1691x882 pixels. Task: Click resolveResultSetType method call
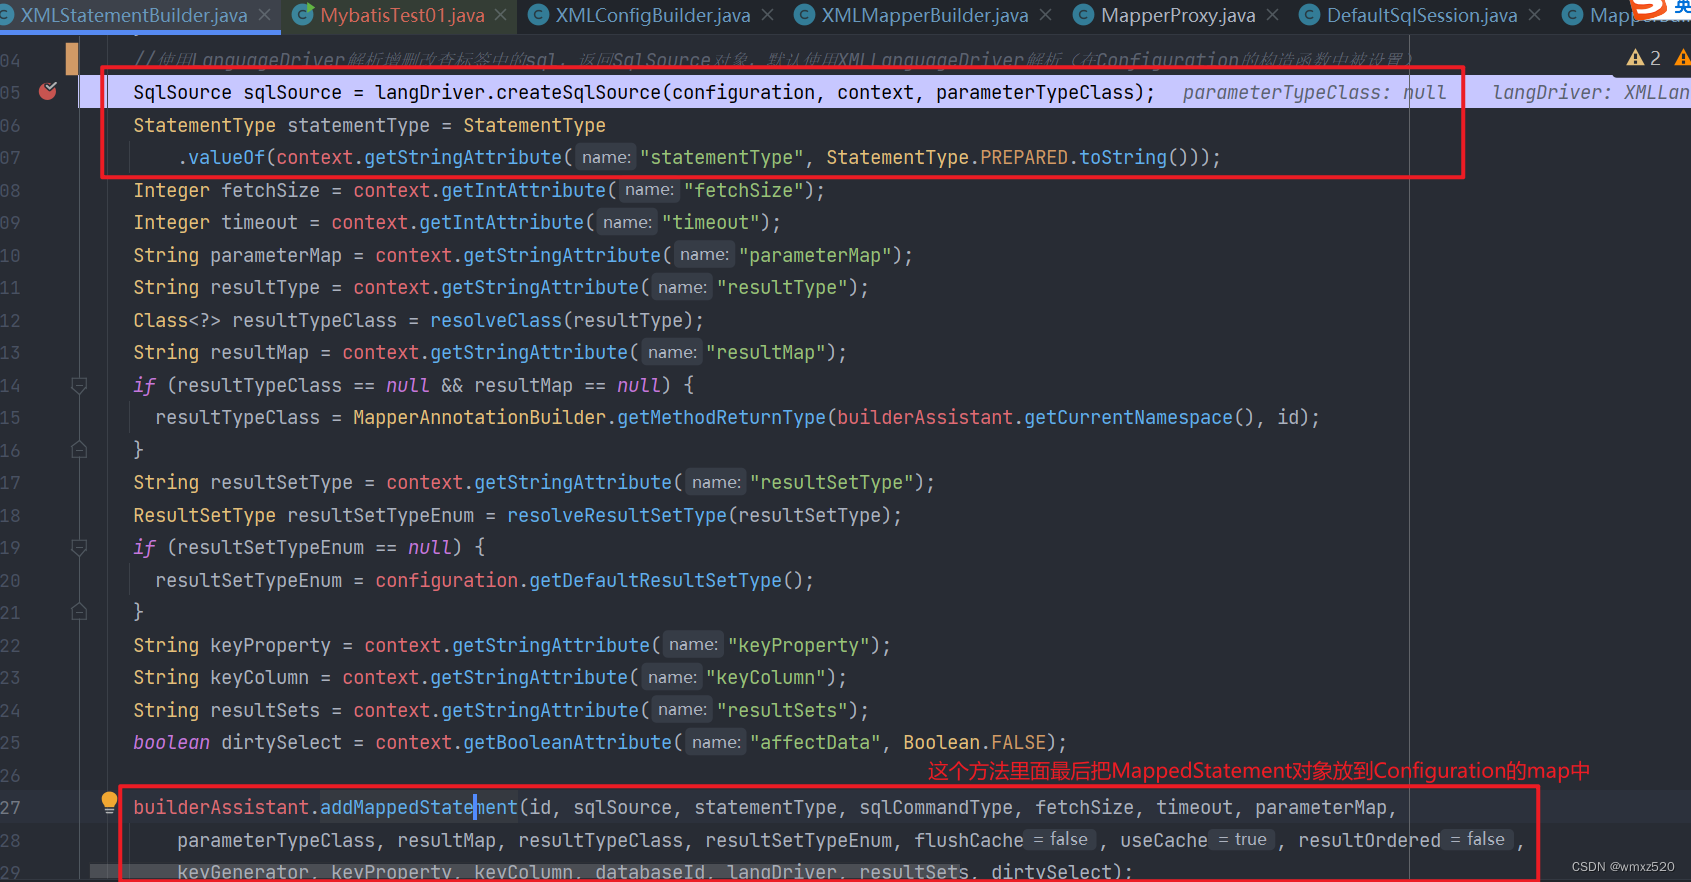point(617,515)
